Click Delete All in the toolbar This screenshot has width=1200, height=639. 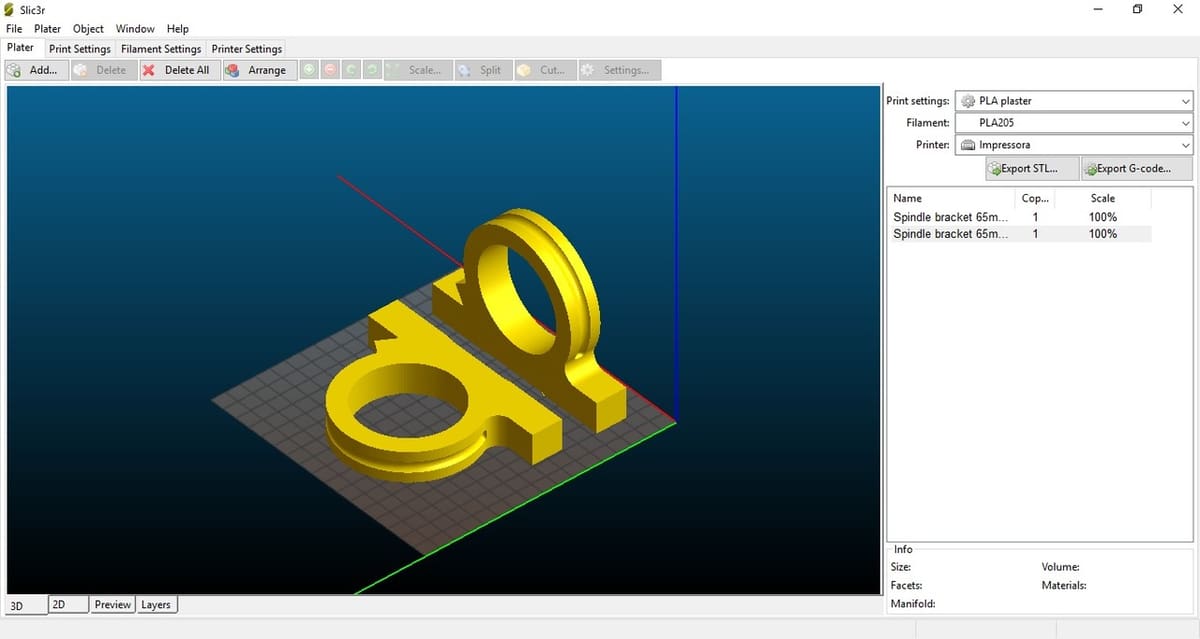point(179,70)
